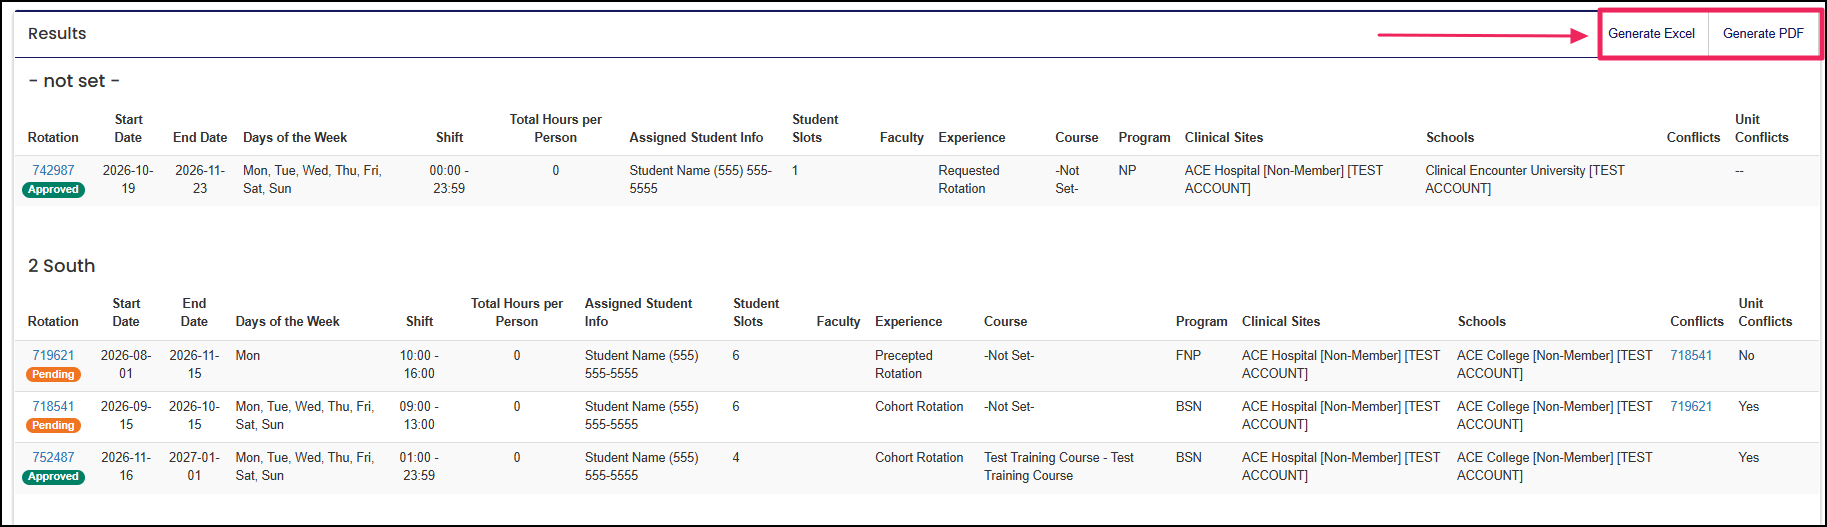Click Pending badge under rotation 719621
The height and width of the screenshot is (527, 1827).
53,375
